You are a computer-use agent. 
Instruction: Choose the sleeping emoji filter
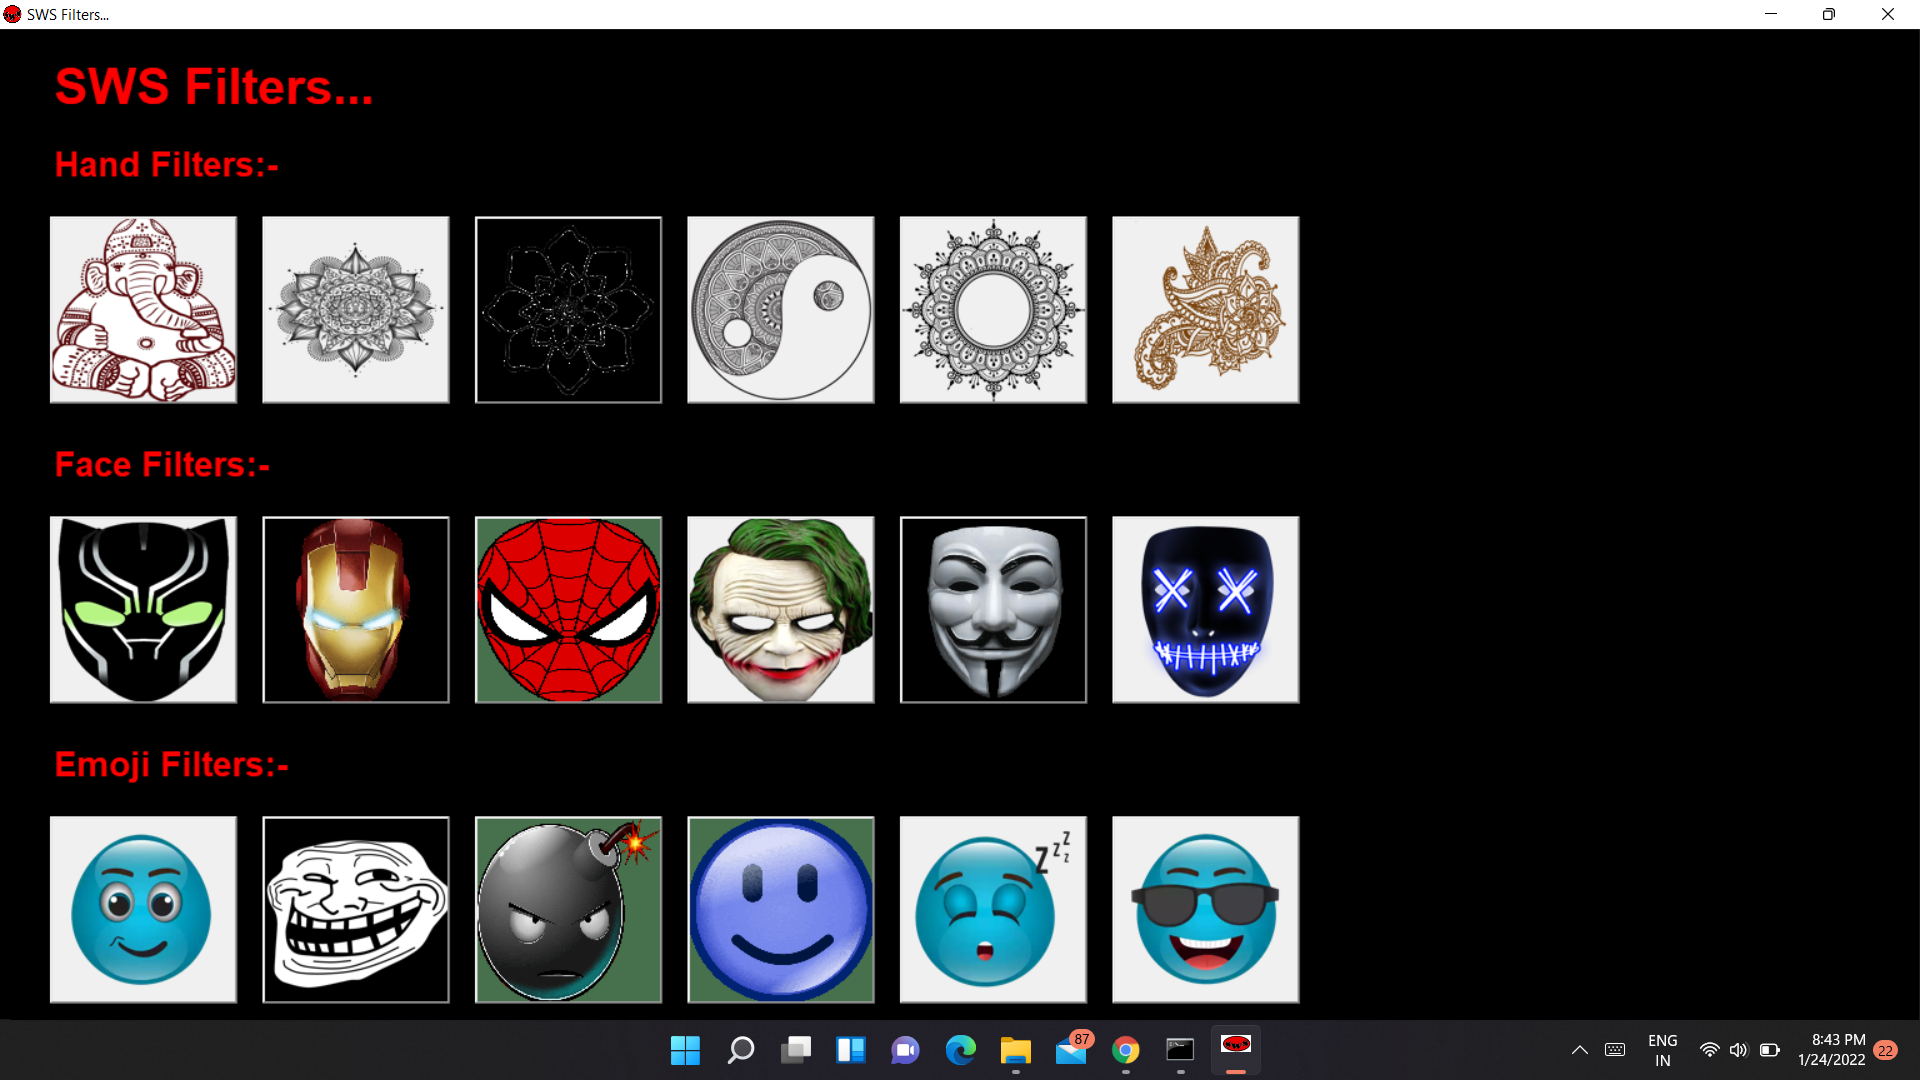(993, 910)
